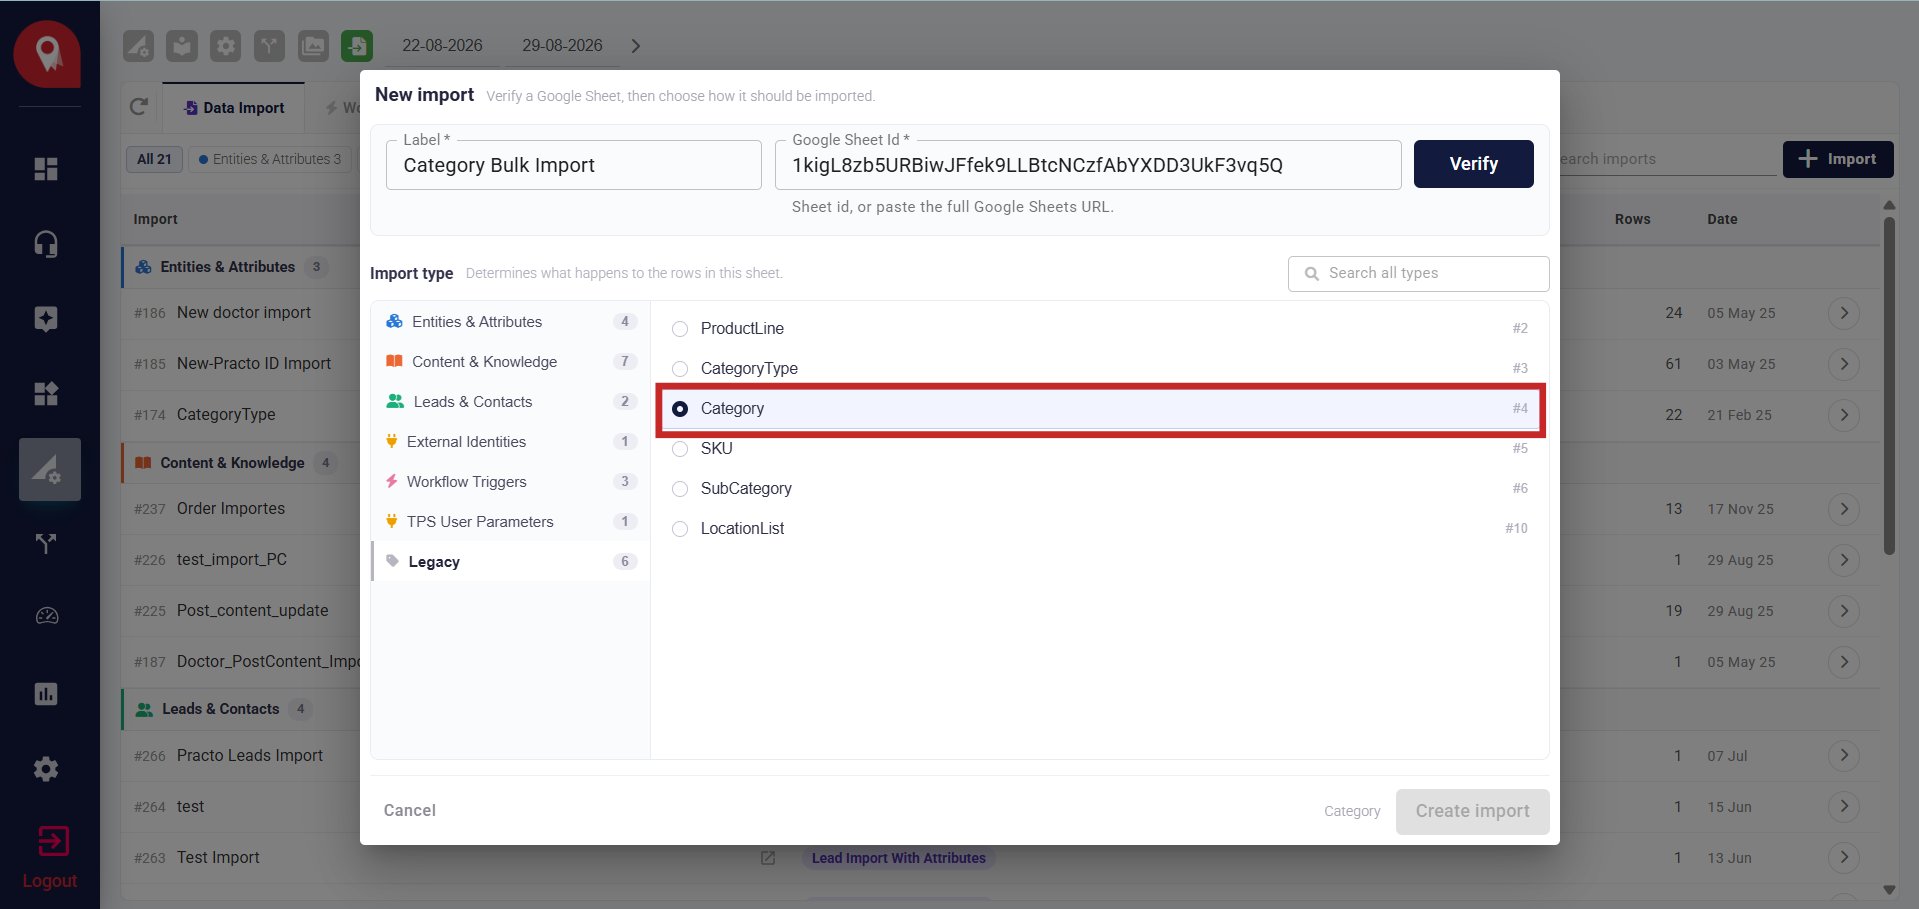The image size is (1919, 909).
Task: Cancel the new import dialog
Action: coord(410,810)
